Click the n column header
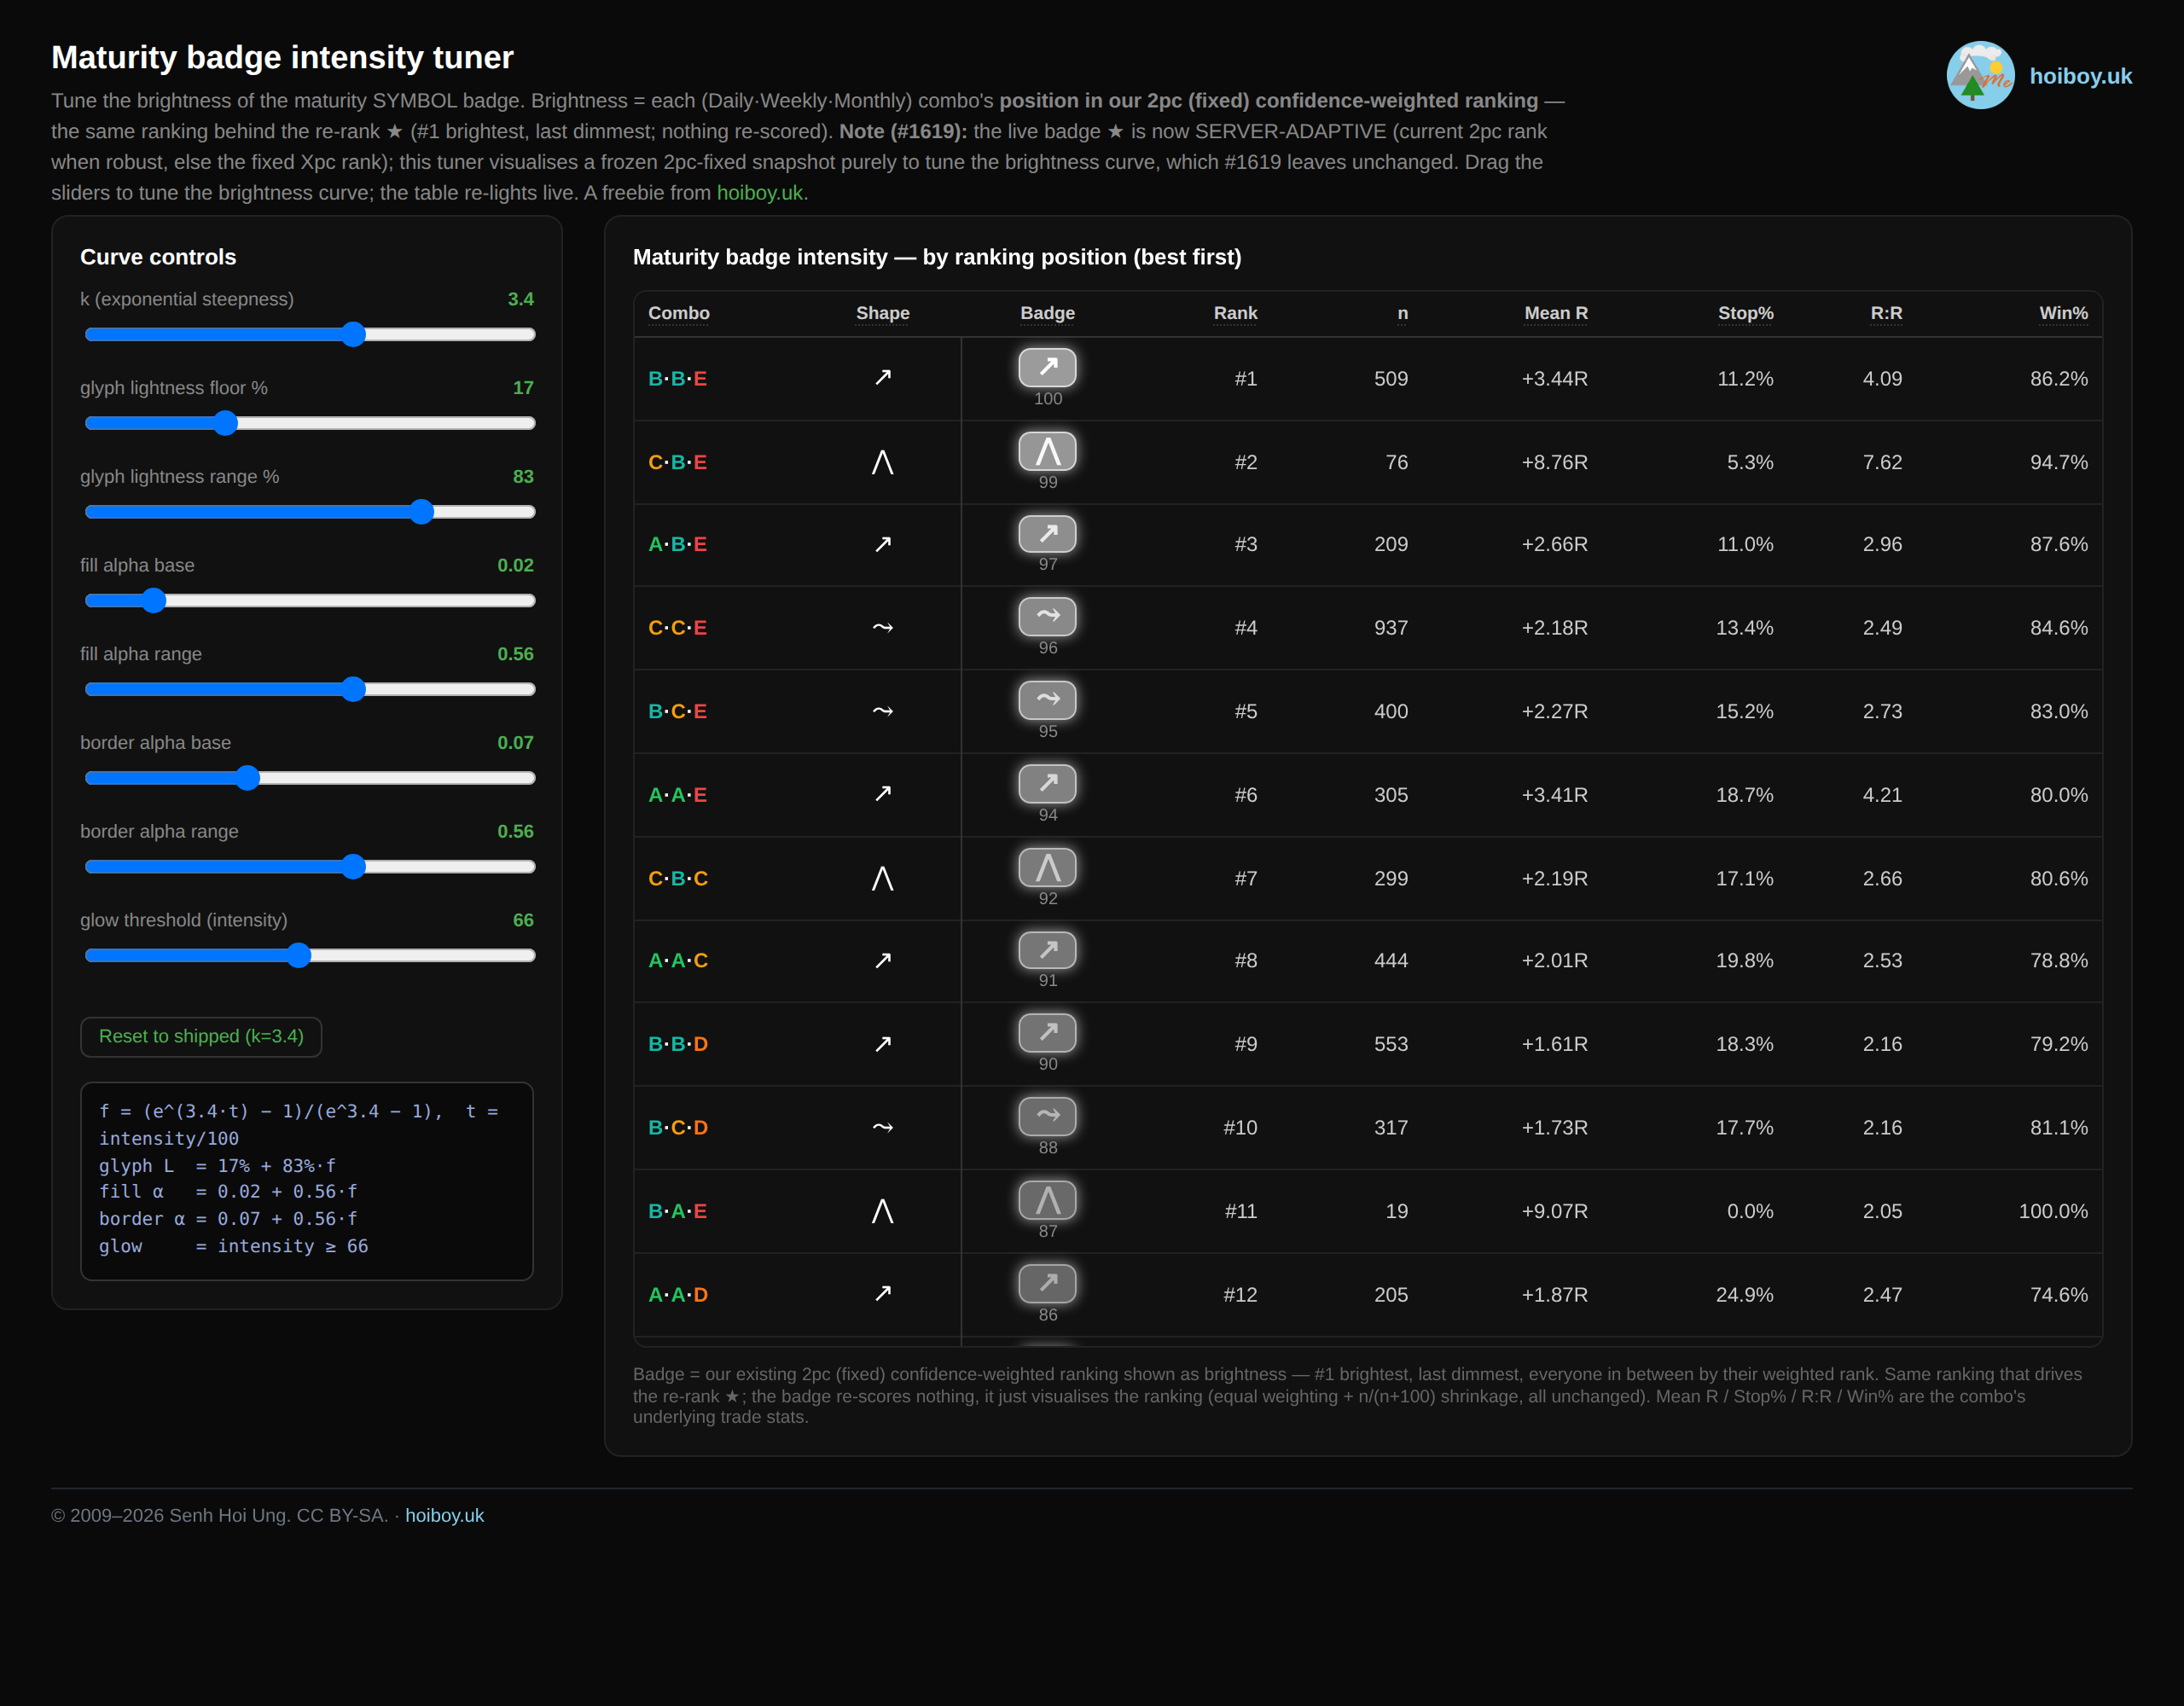Viewport: 2184px width, 1706px height. tap(1402, 313)
